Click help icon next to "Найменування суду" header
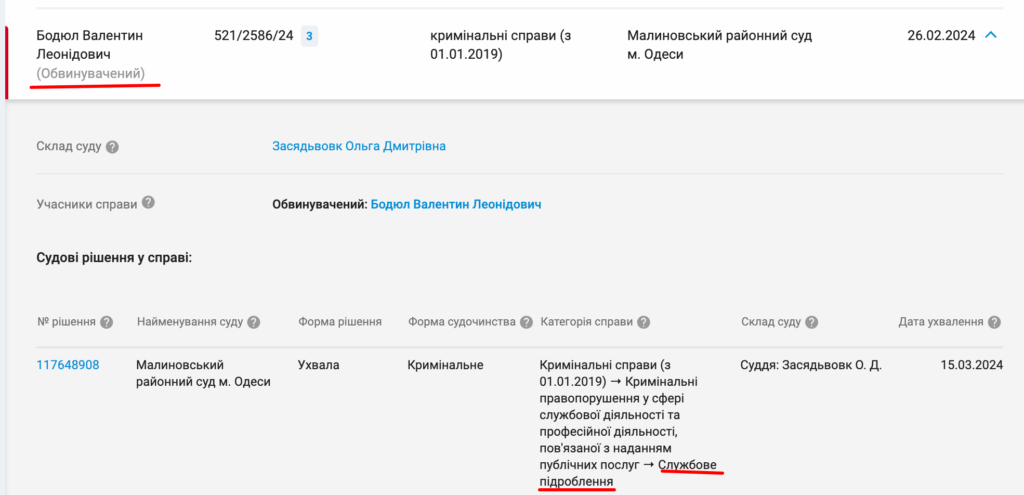 coord(254,322)
